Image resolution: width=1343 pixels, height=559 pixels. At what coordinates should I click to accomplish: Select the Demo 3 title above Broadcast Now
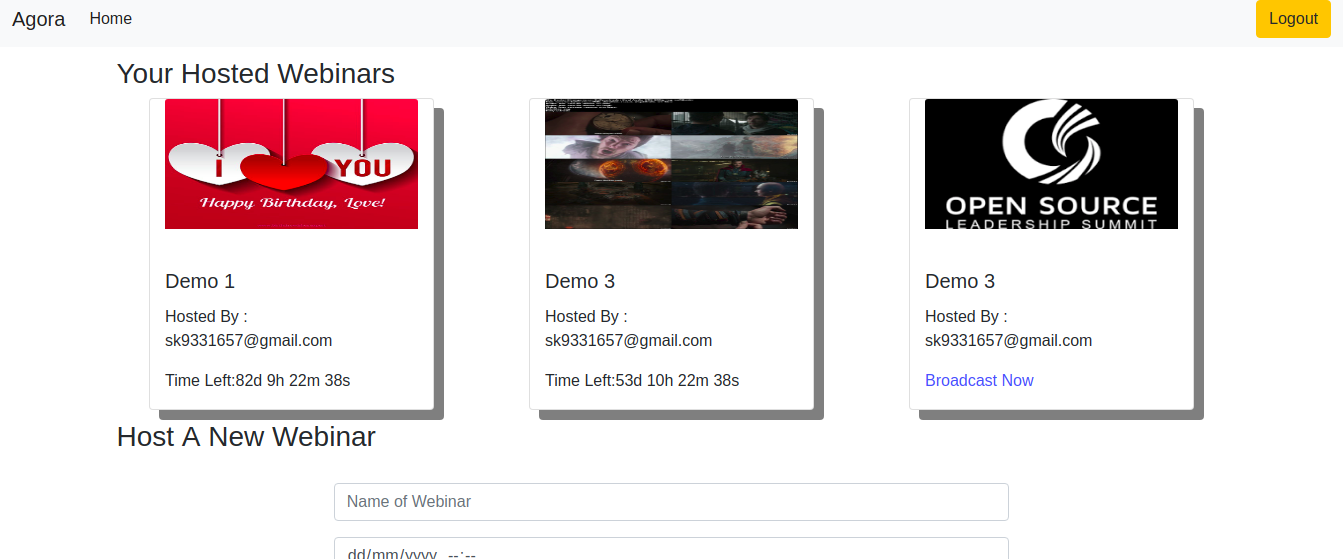(x=960, y=281)
